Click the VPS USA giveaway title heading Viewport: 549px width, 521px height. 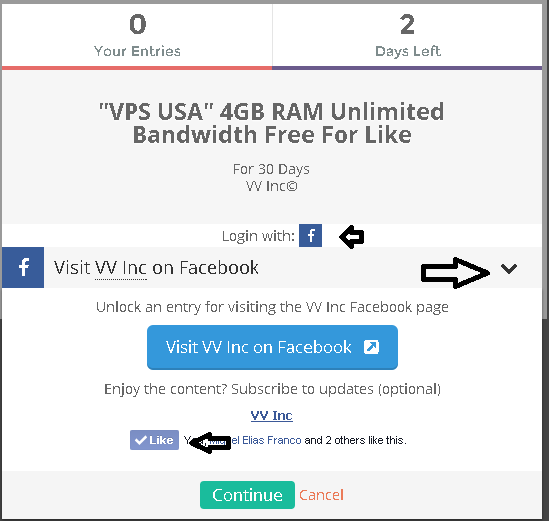tap(272, 123)
